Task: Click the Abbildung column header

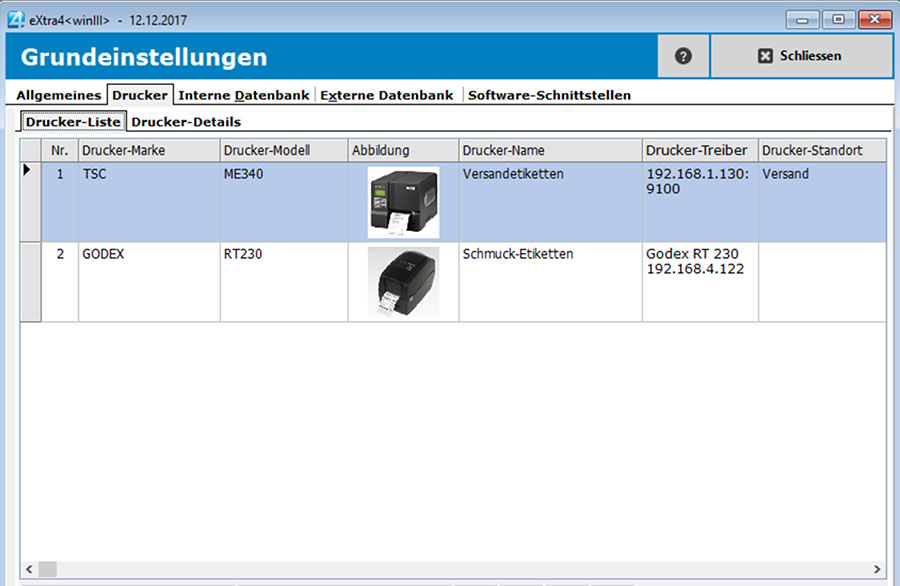Action: pyautogui.click(x=400, y=149)
